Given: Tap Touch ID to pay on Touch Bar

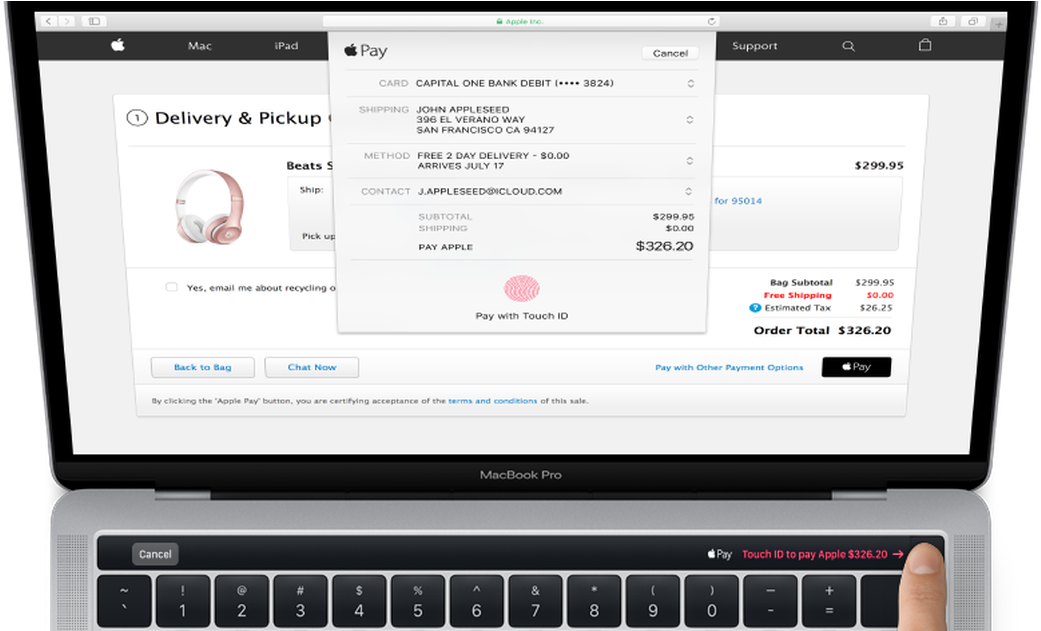Looking at the screenshot, I should tap(823, 554).
